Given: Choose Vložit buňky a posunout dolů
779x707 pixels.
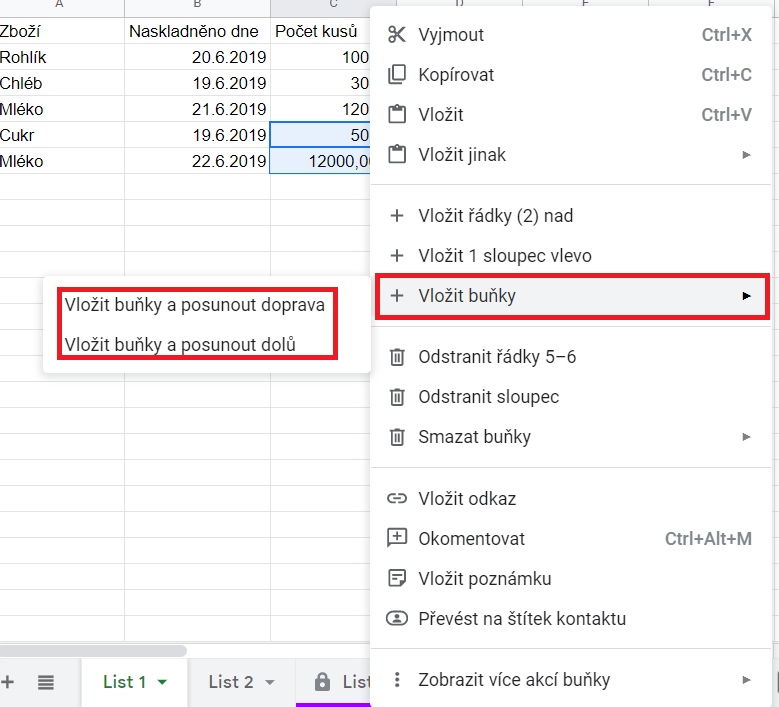Looking at the screenshot, I should [x=181, y=345].
